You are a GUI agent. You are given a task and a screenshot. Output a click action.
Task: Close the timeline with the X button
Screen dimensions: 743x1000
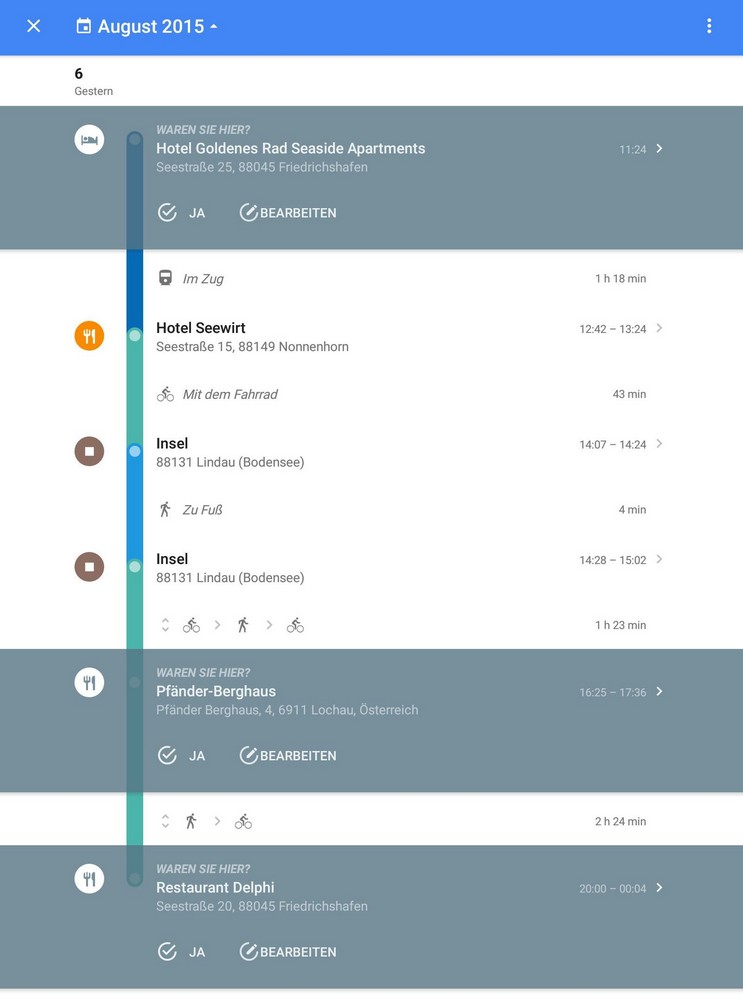(x=34, y=26)
